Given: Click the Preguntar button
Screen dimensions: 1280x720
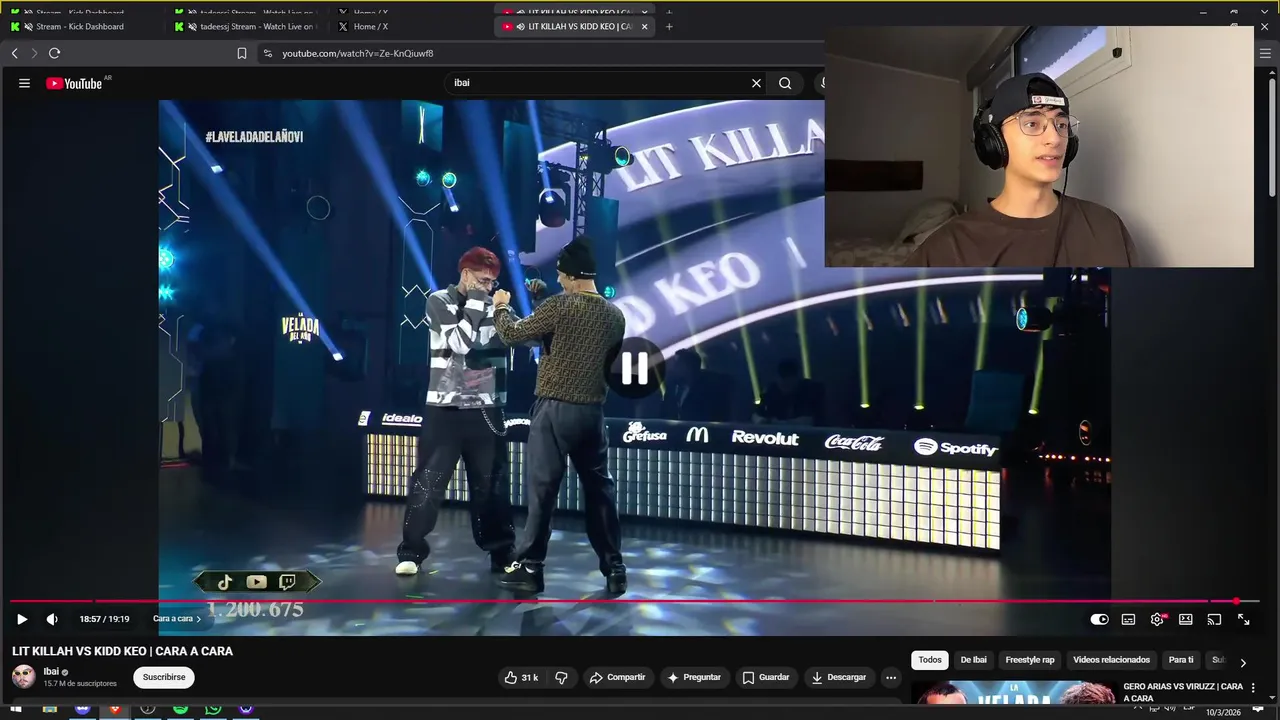Looking at the screenshot, I should (x=694, y=677).
